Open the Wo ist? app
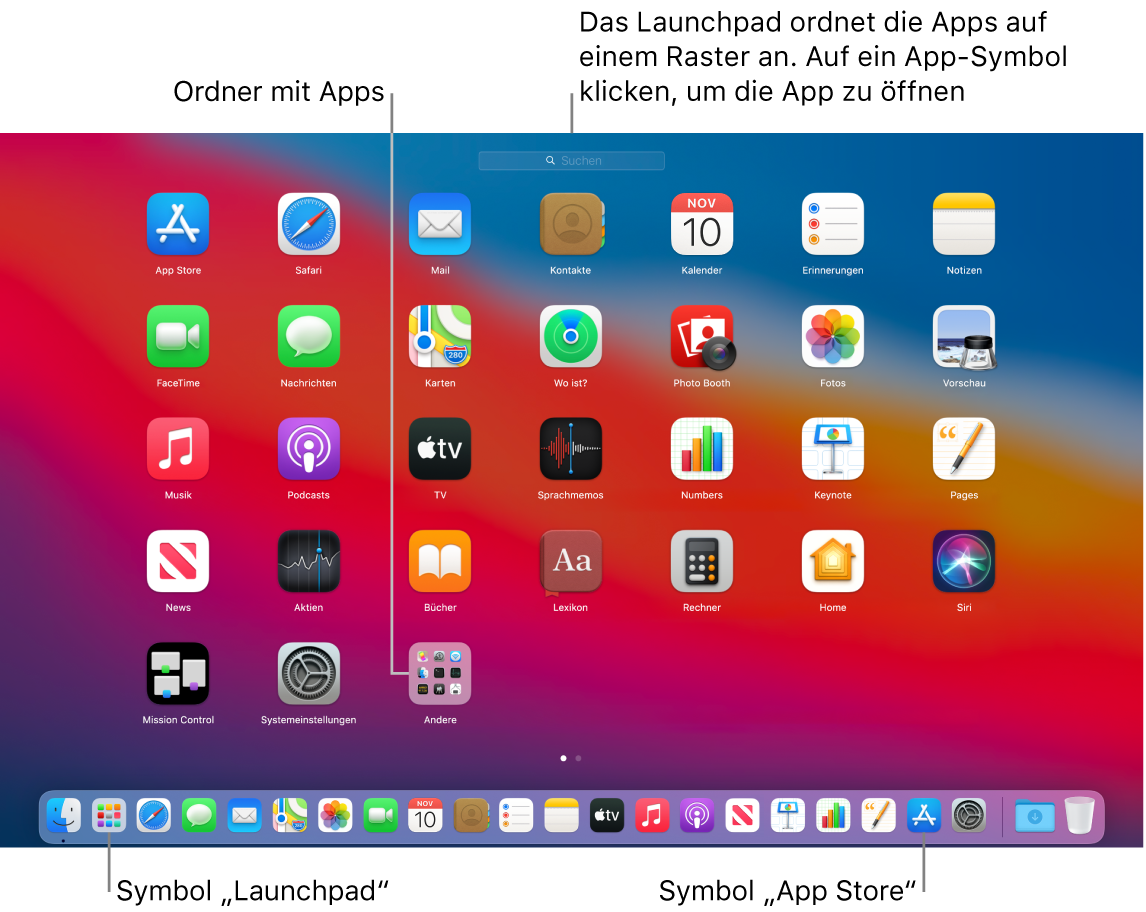 click(570, 337)
